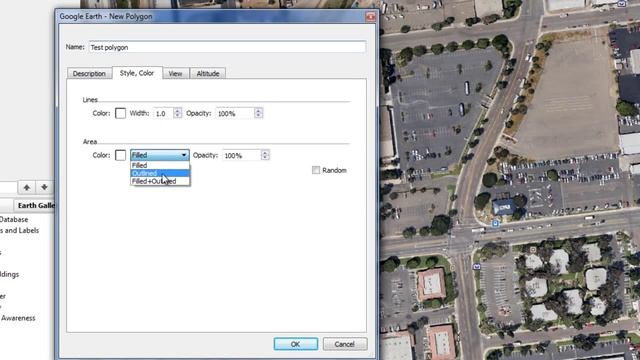
Task: Click the move down arrow button
Action: click(44, 187)
